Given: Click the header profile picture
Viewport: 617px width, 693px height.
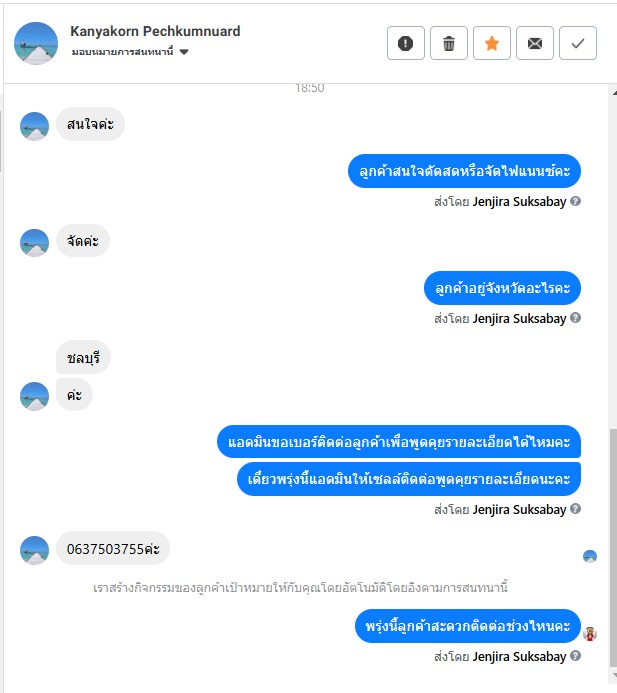Looking at the screenshot, I should pyautogui.click(x=36, y=43).
